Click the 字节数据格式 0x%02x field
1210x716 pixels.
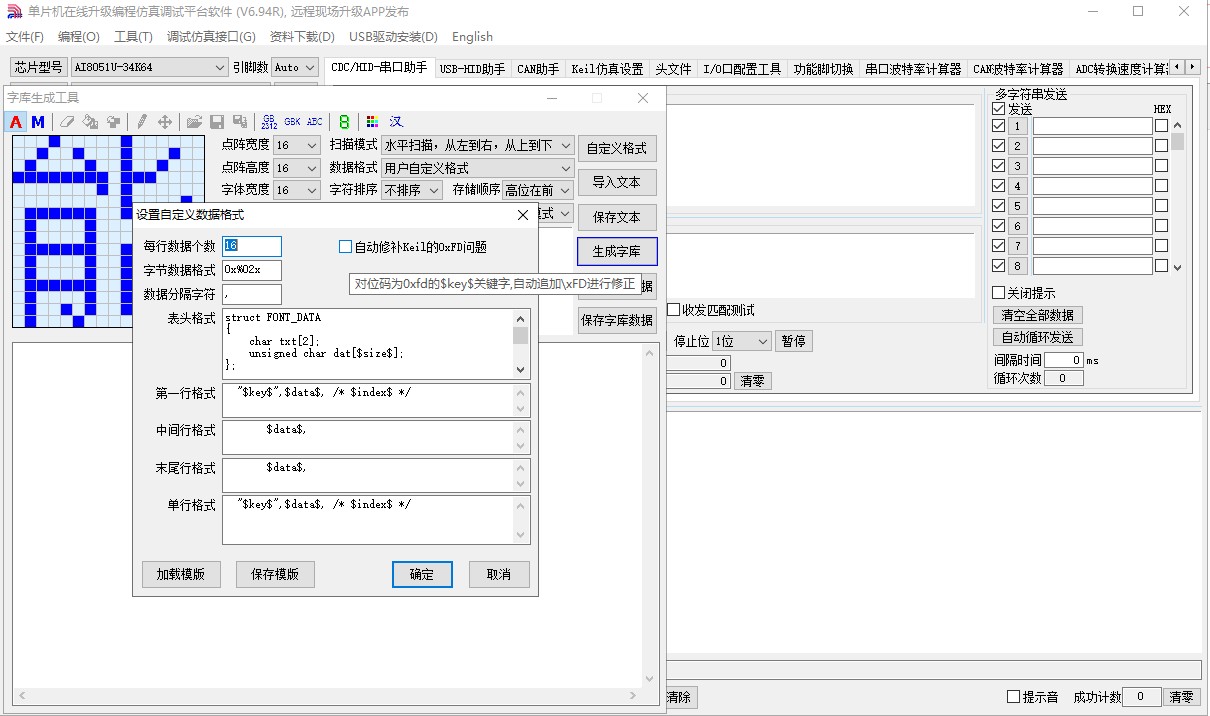252,270
